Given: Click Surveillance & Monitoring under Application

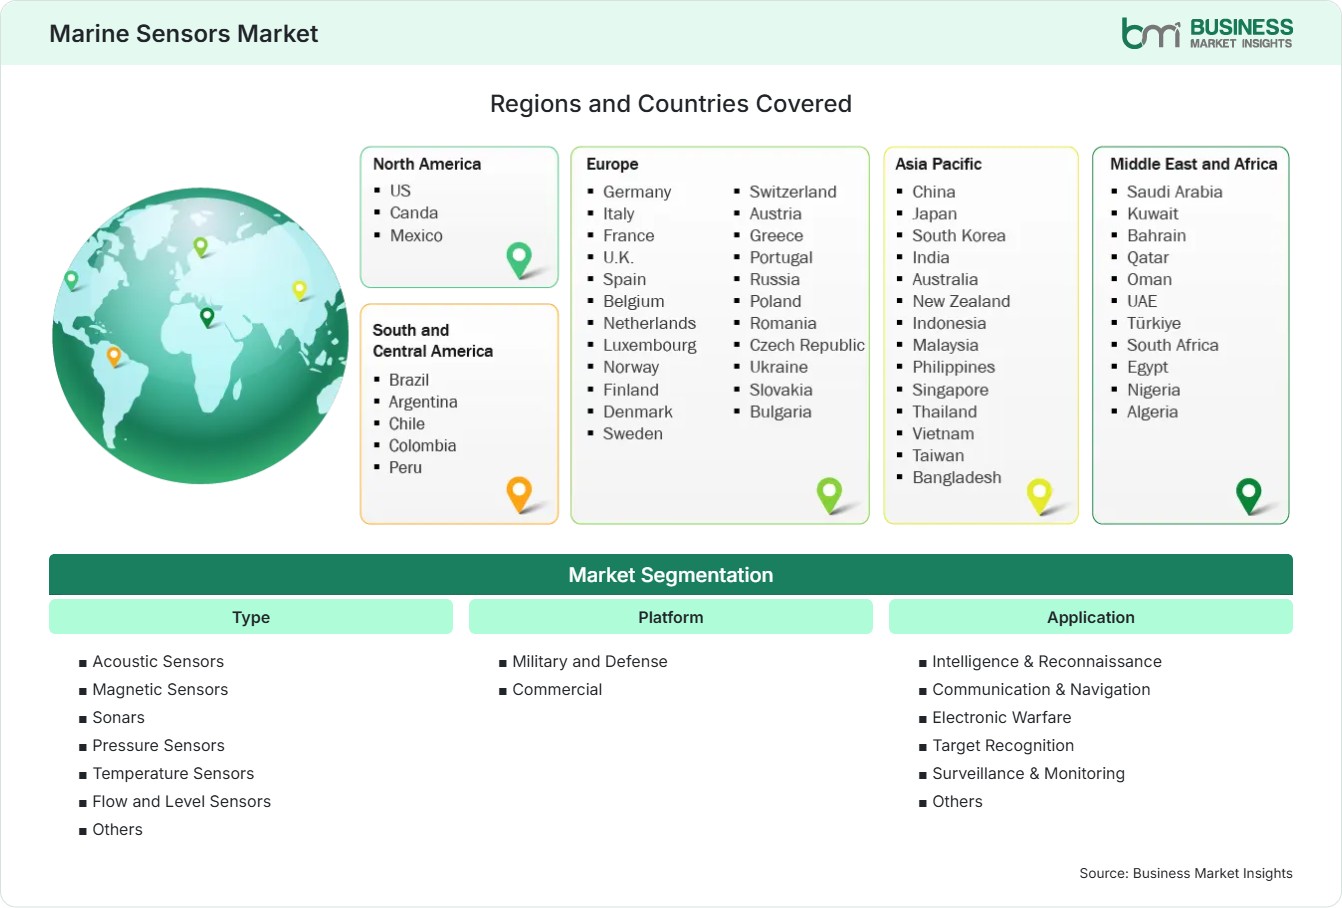Looking at the screenshot, I should click(x=1028, y=774).
